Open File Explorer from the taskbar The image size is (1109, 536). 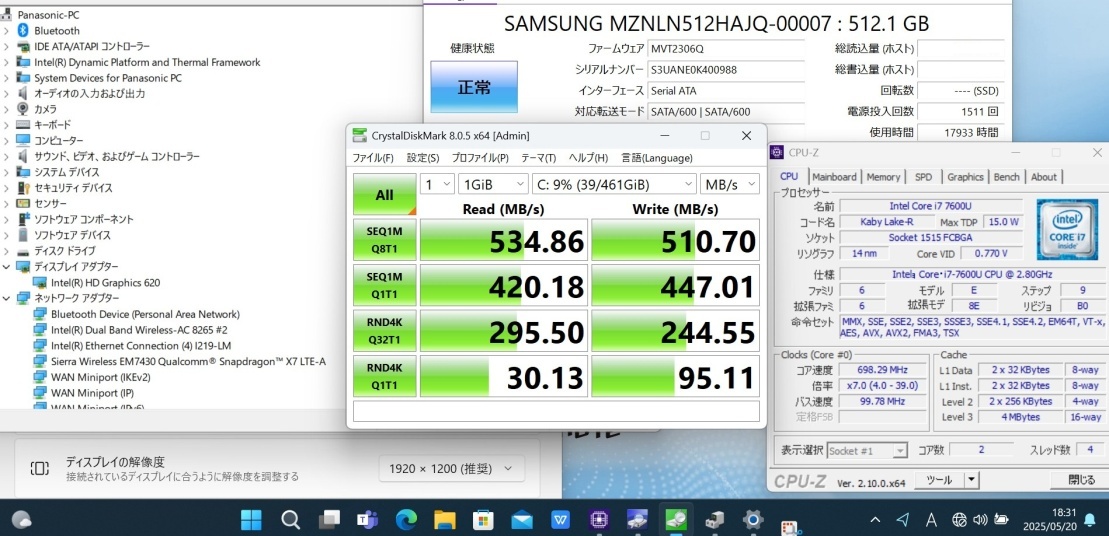point(444,520)
